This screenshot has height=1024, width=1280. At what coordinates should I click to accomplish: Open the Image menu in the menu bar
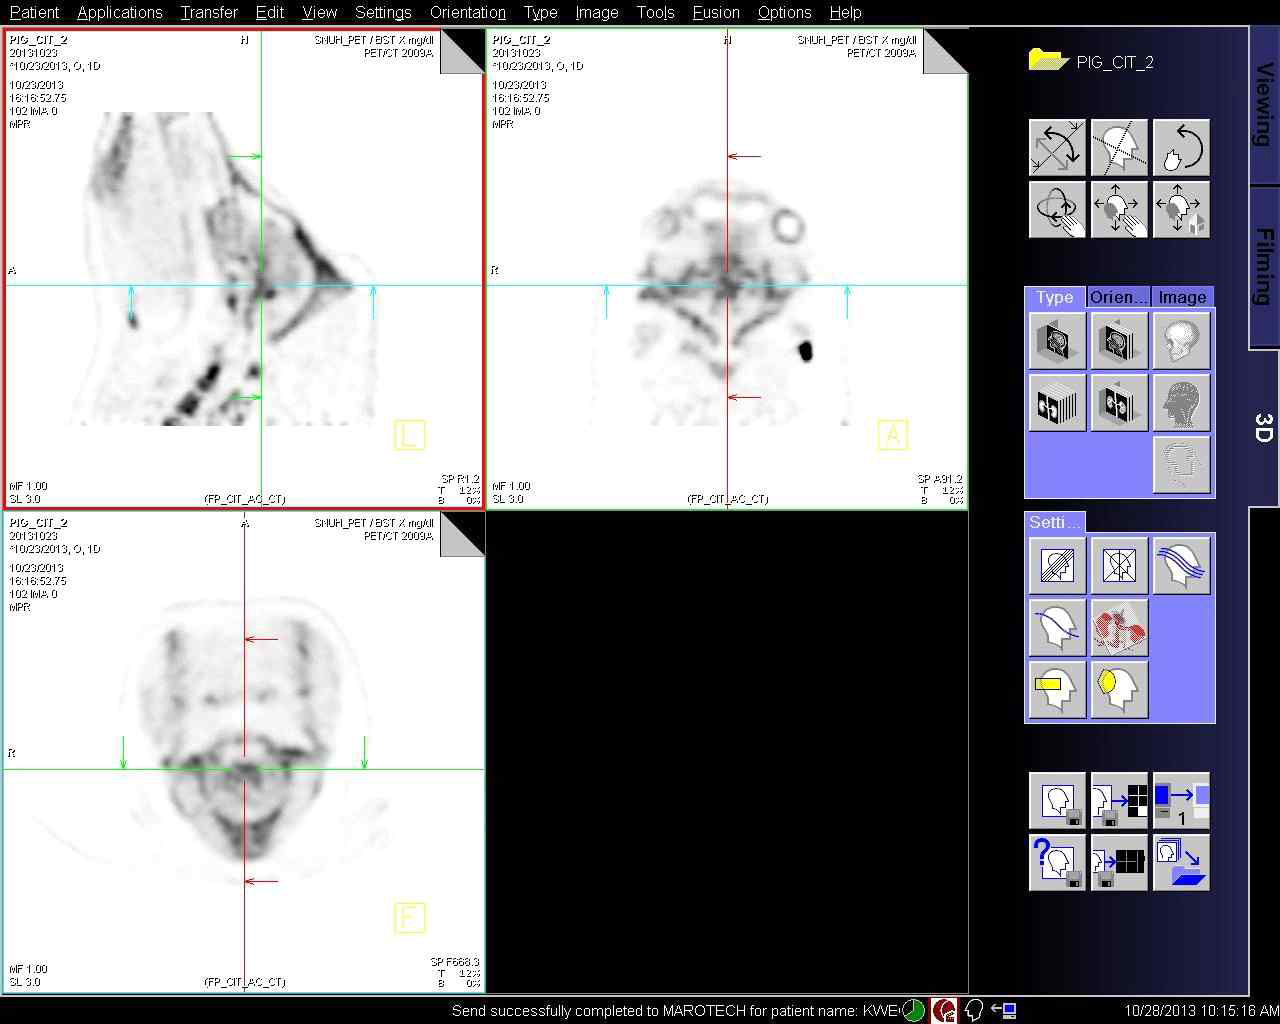click(x=597, y=12)
